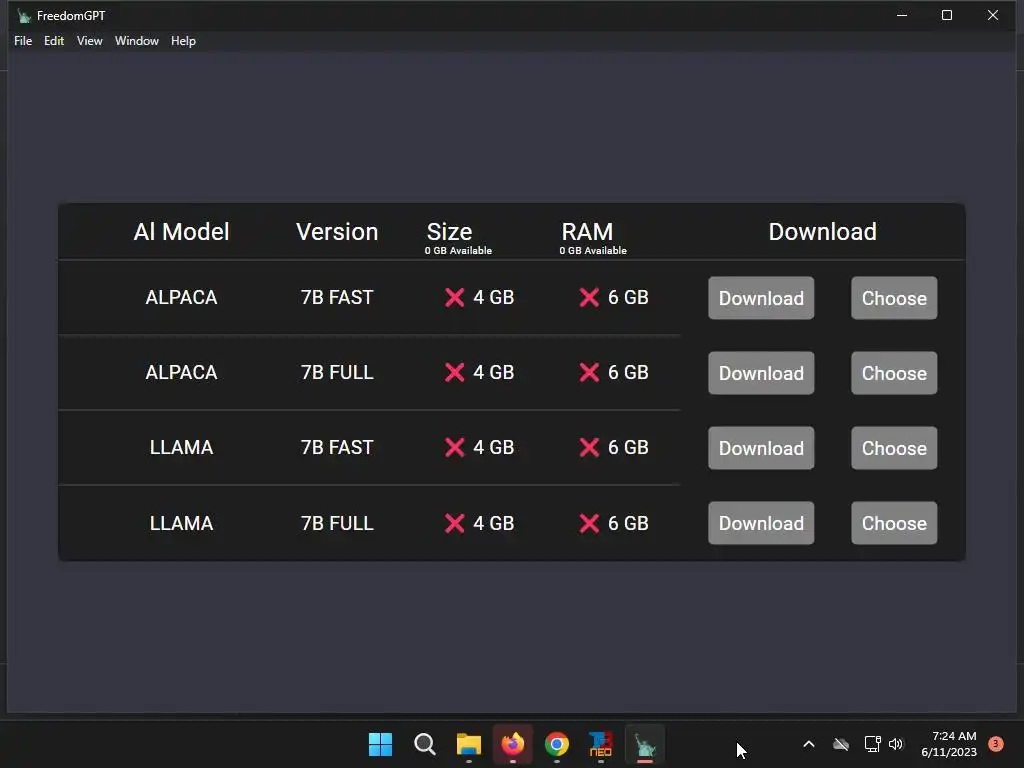Open the NEO app in taskbar
The height and width of the screenshot is (768, 1024).
(x=601, y=744)
